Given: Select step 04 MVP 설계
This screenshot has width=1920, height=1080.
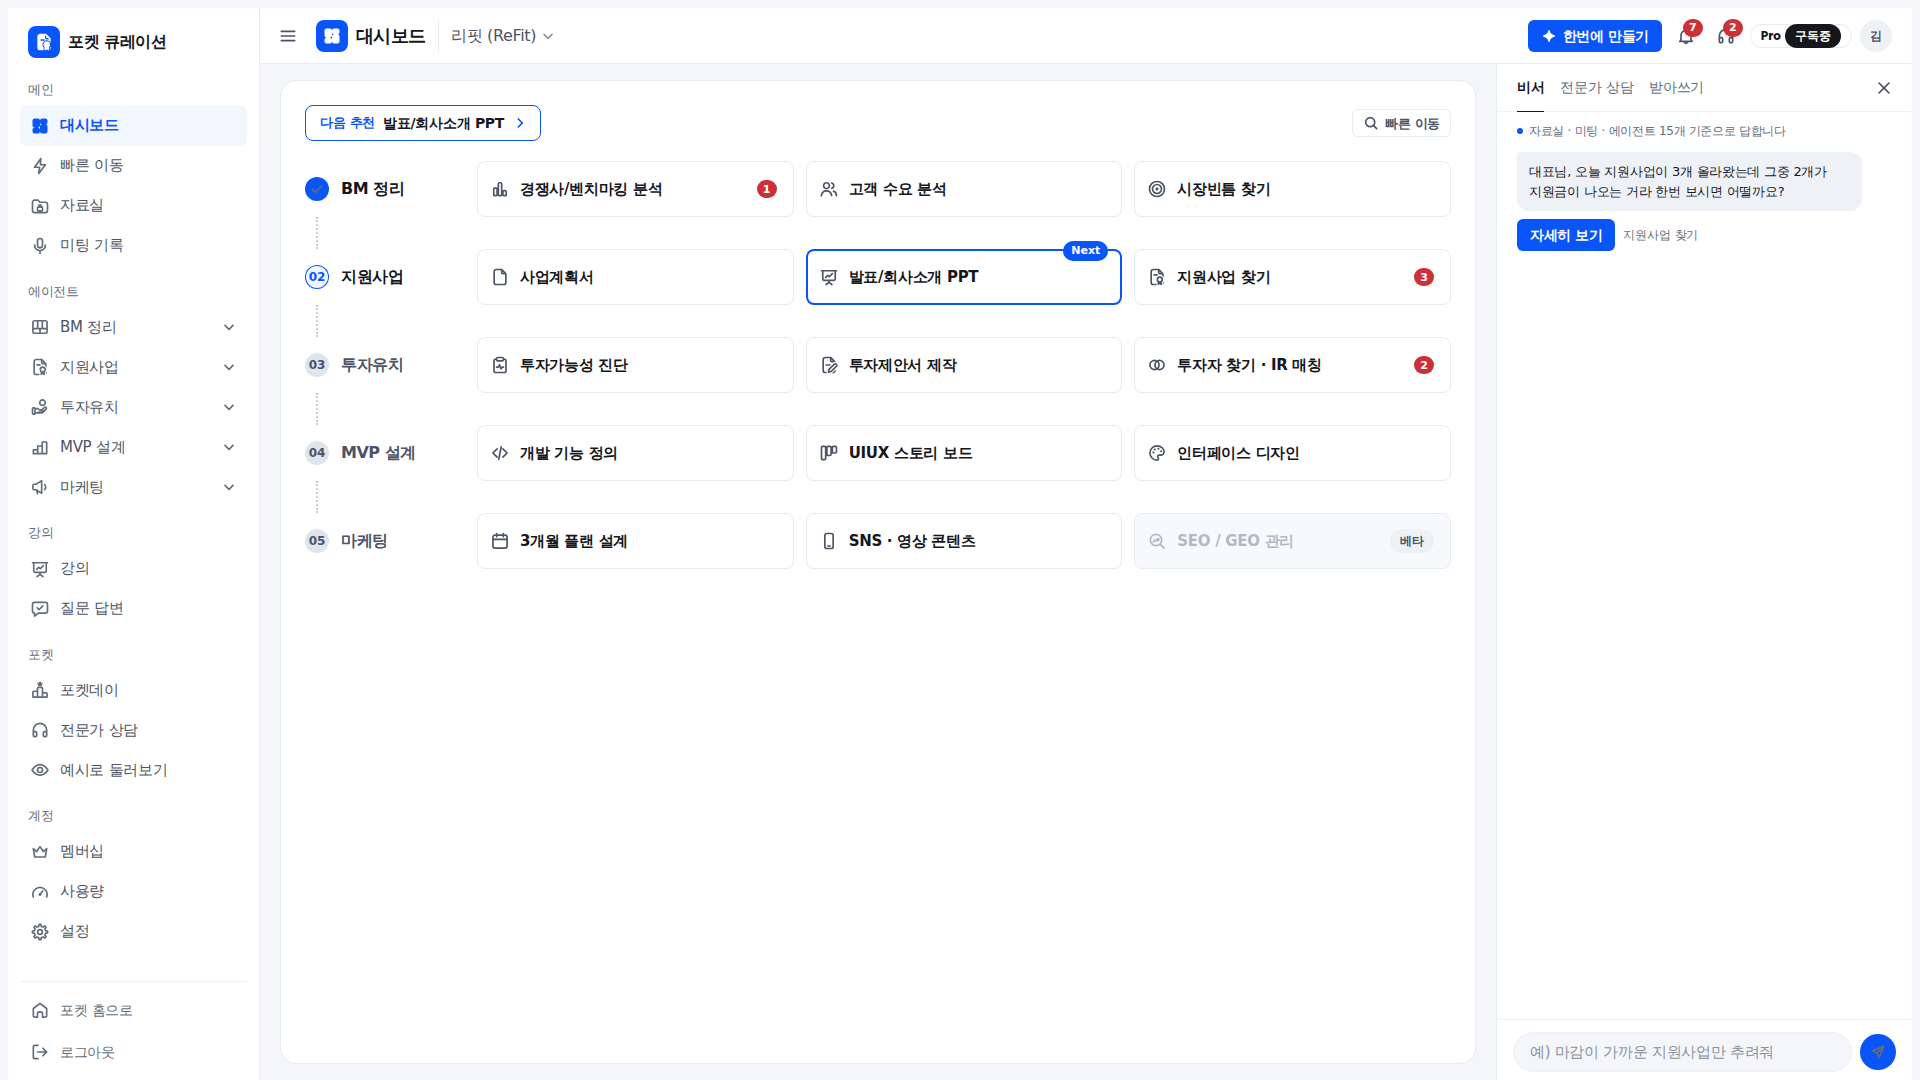Looking at the screenshot, I should pyautogui.click(x=360, y=453).
